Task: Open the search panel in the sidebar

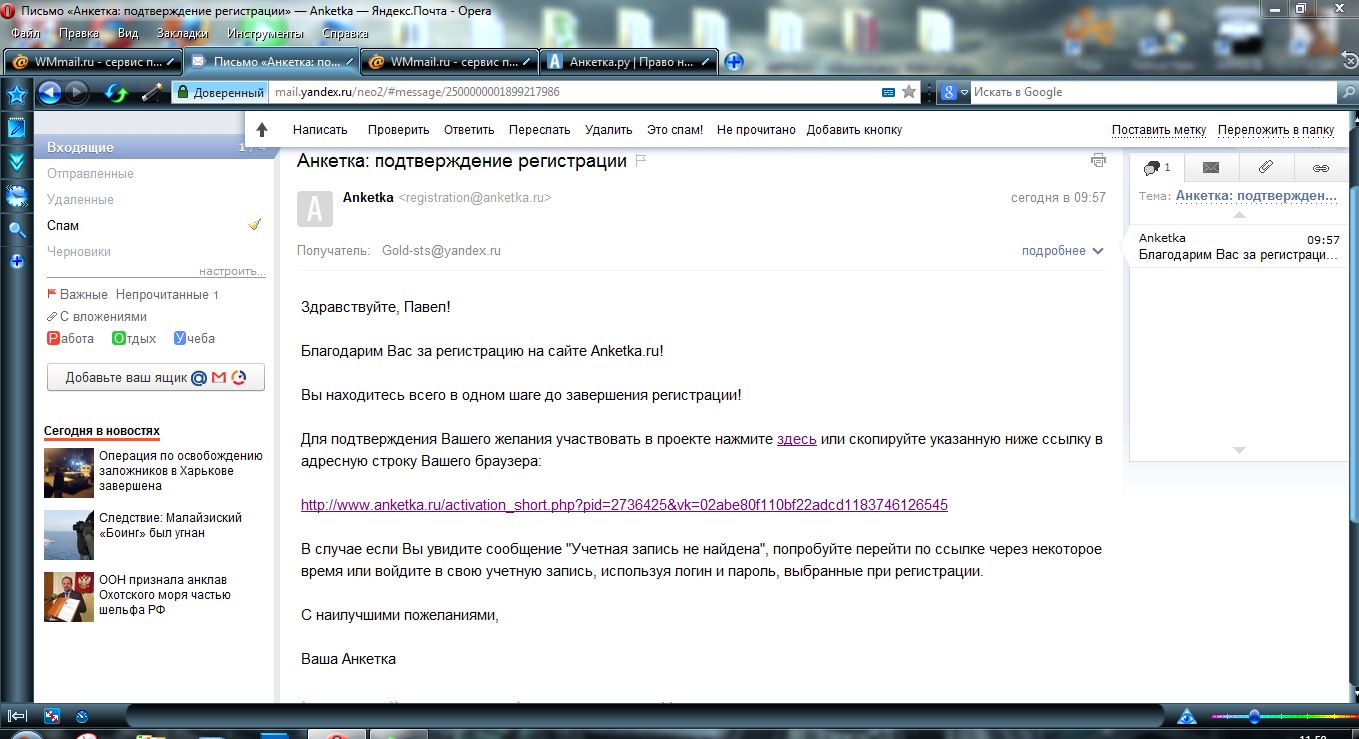Action: (17, 230)
